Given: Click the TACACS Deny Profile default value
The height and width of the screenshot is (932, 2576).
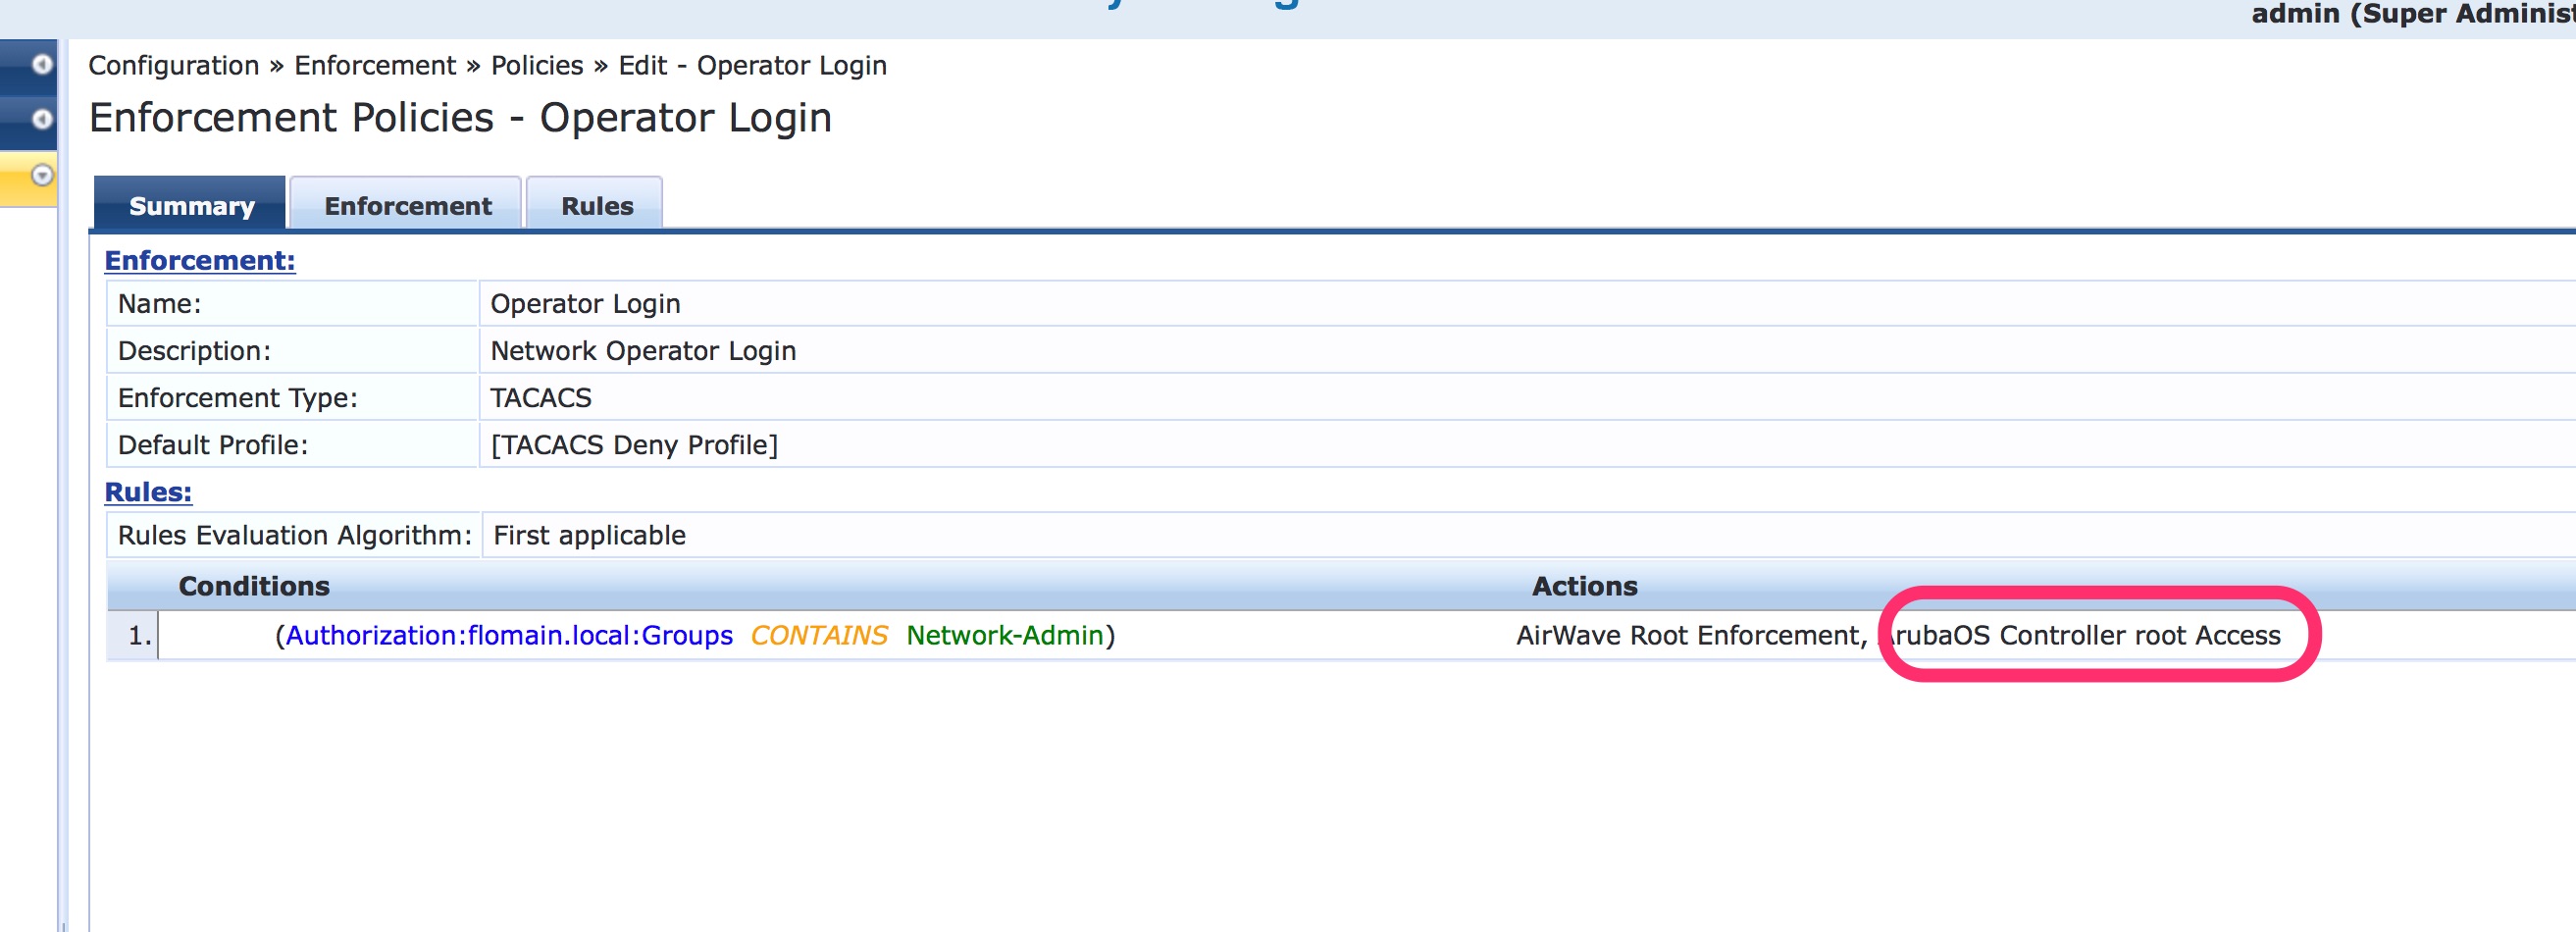Looking at the screenshot, I should click(x=636, y=444).
